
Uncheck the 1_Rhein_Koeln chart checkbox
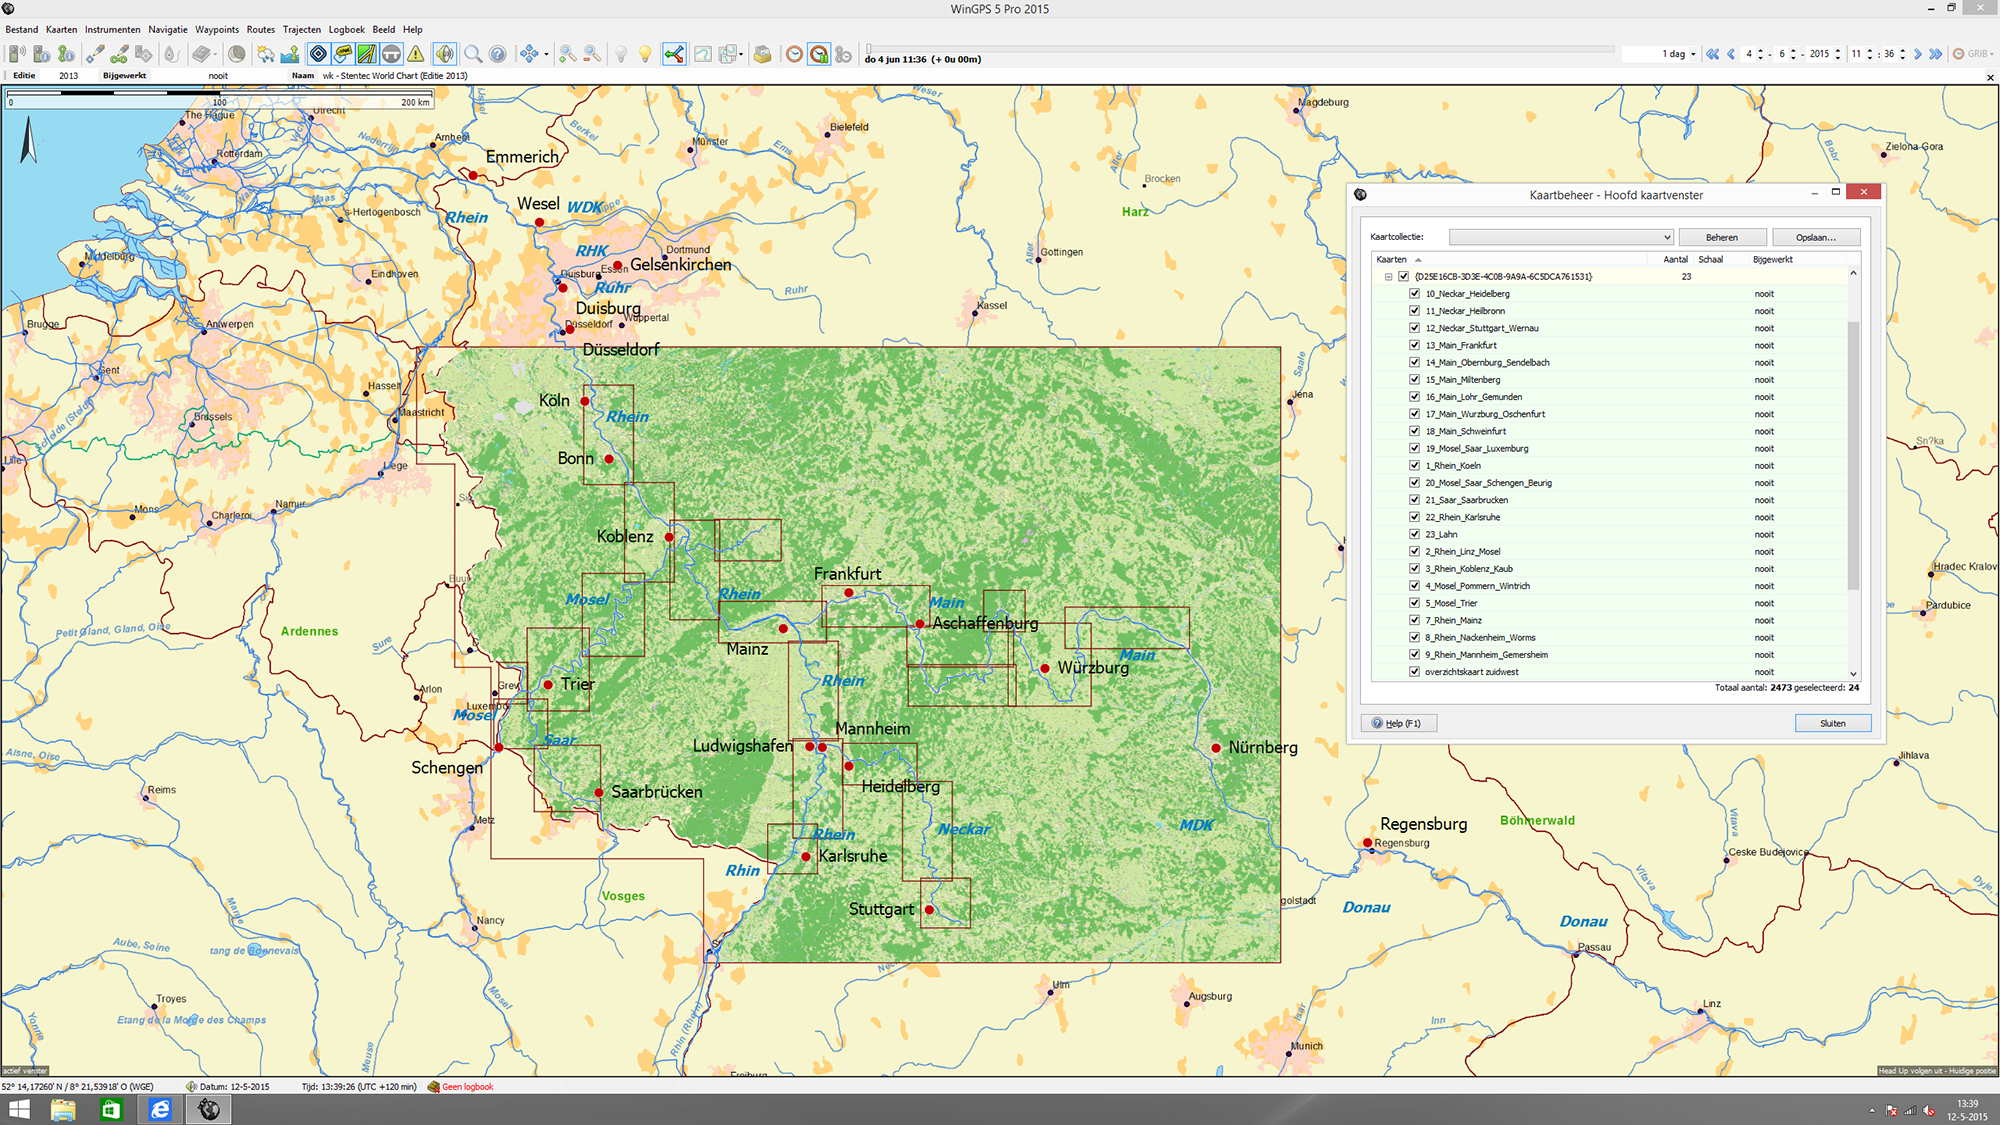(x=1414, y=466)
